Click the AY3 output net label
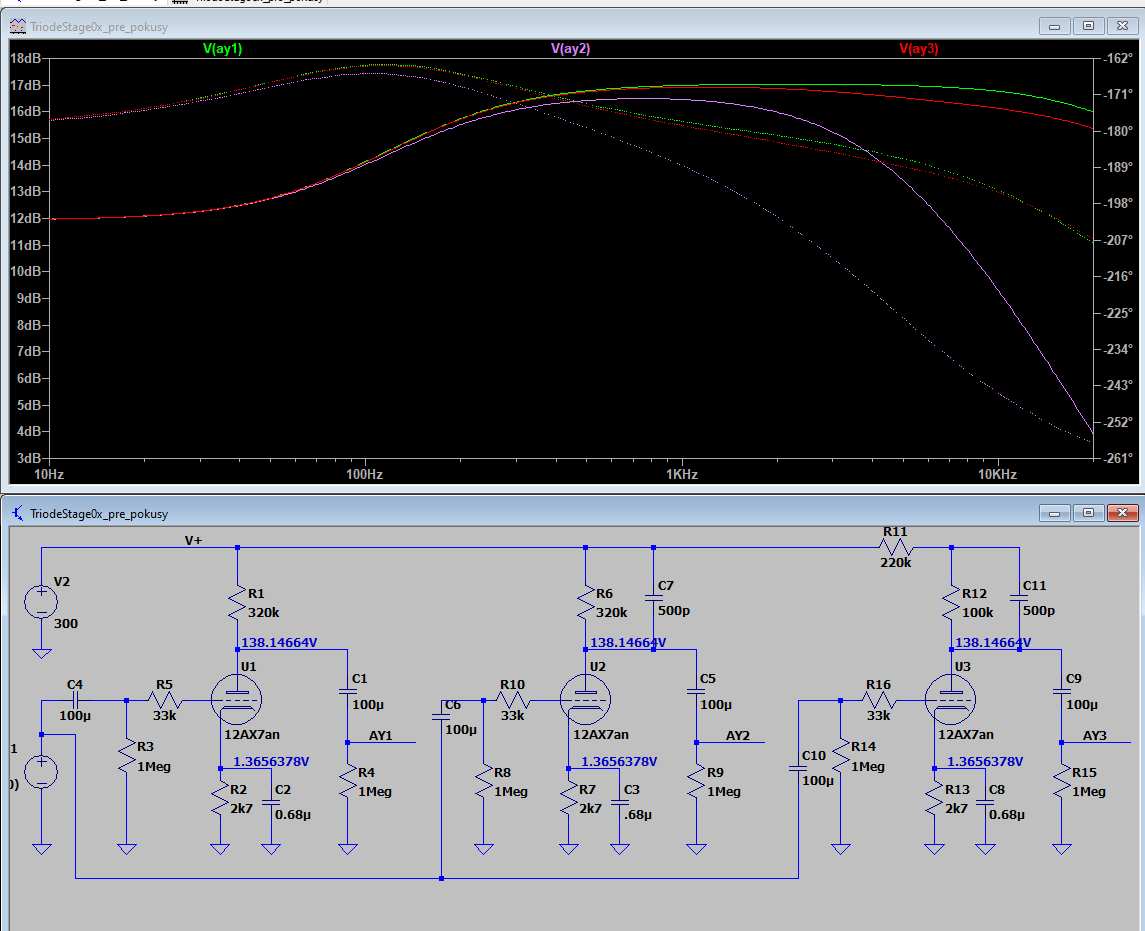The width and height of the screenshot is (1145, 931). click(x=1095, y=736)
